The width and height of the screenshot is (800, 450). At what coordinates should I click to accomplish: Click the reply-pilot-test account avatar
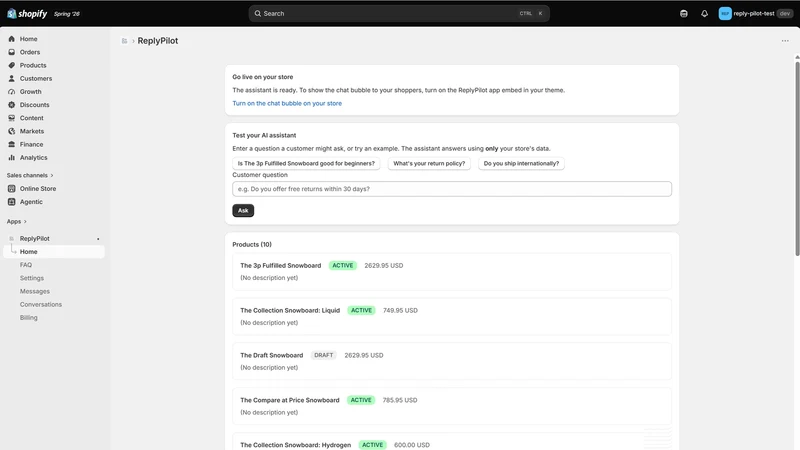[x=724, y=14]
